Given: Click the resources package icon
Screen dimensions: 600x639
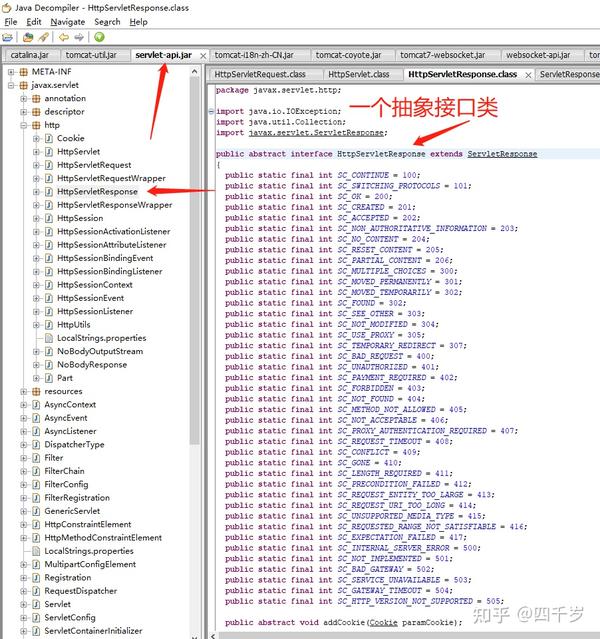Looking at the screenshot, I should click(36, 392).
